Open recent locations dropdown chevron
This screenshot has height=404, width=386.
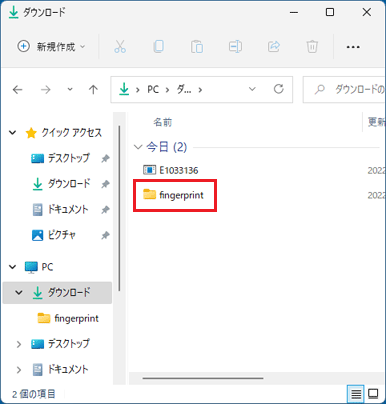70,89
